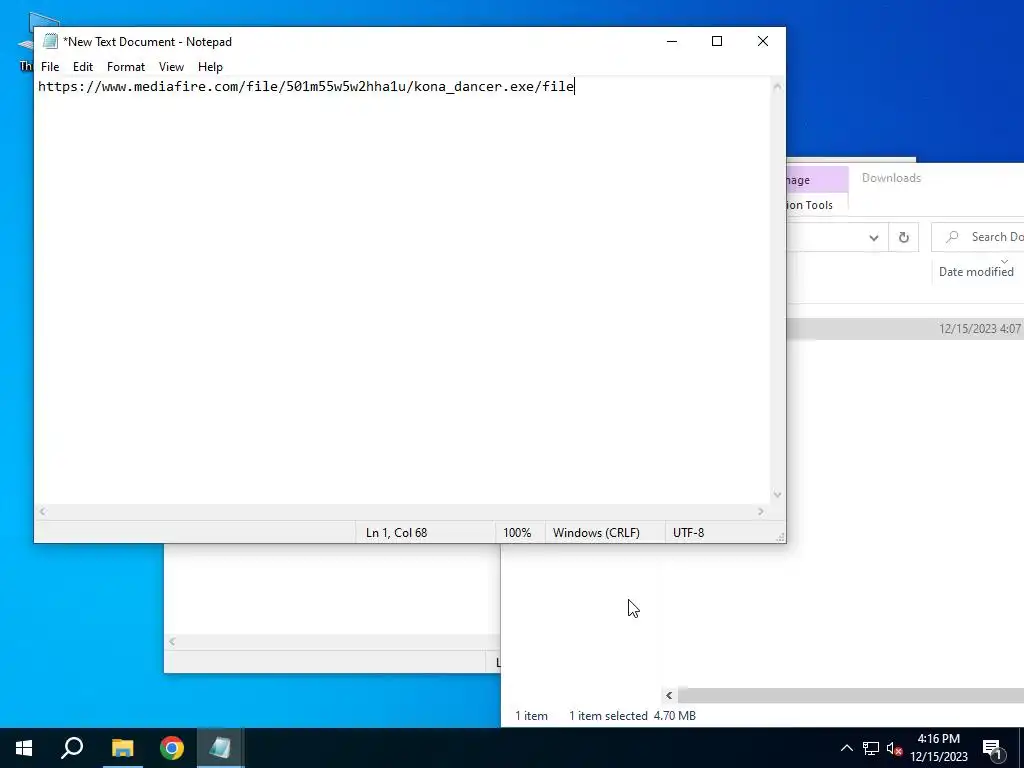Close the Notepad window
Screen dimensions: 1024x768
[763, 41]
